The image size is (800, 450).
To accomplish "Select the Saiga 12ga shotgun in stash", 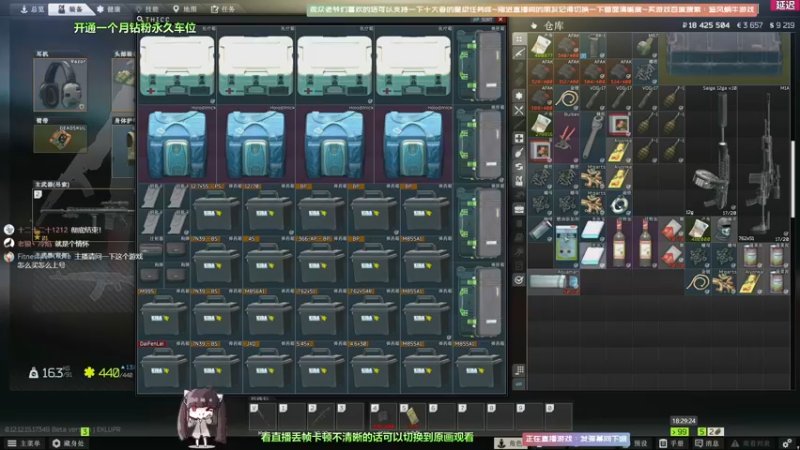I will click(712, 151).
